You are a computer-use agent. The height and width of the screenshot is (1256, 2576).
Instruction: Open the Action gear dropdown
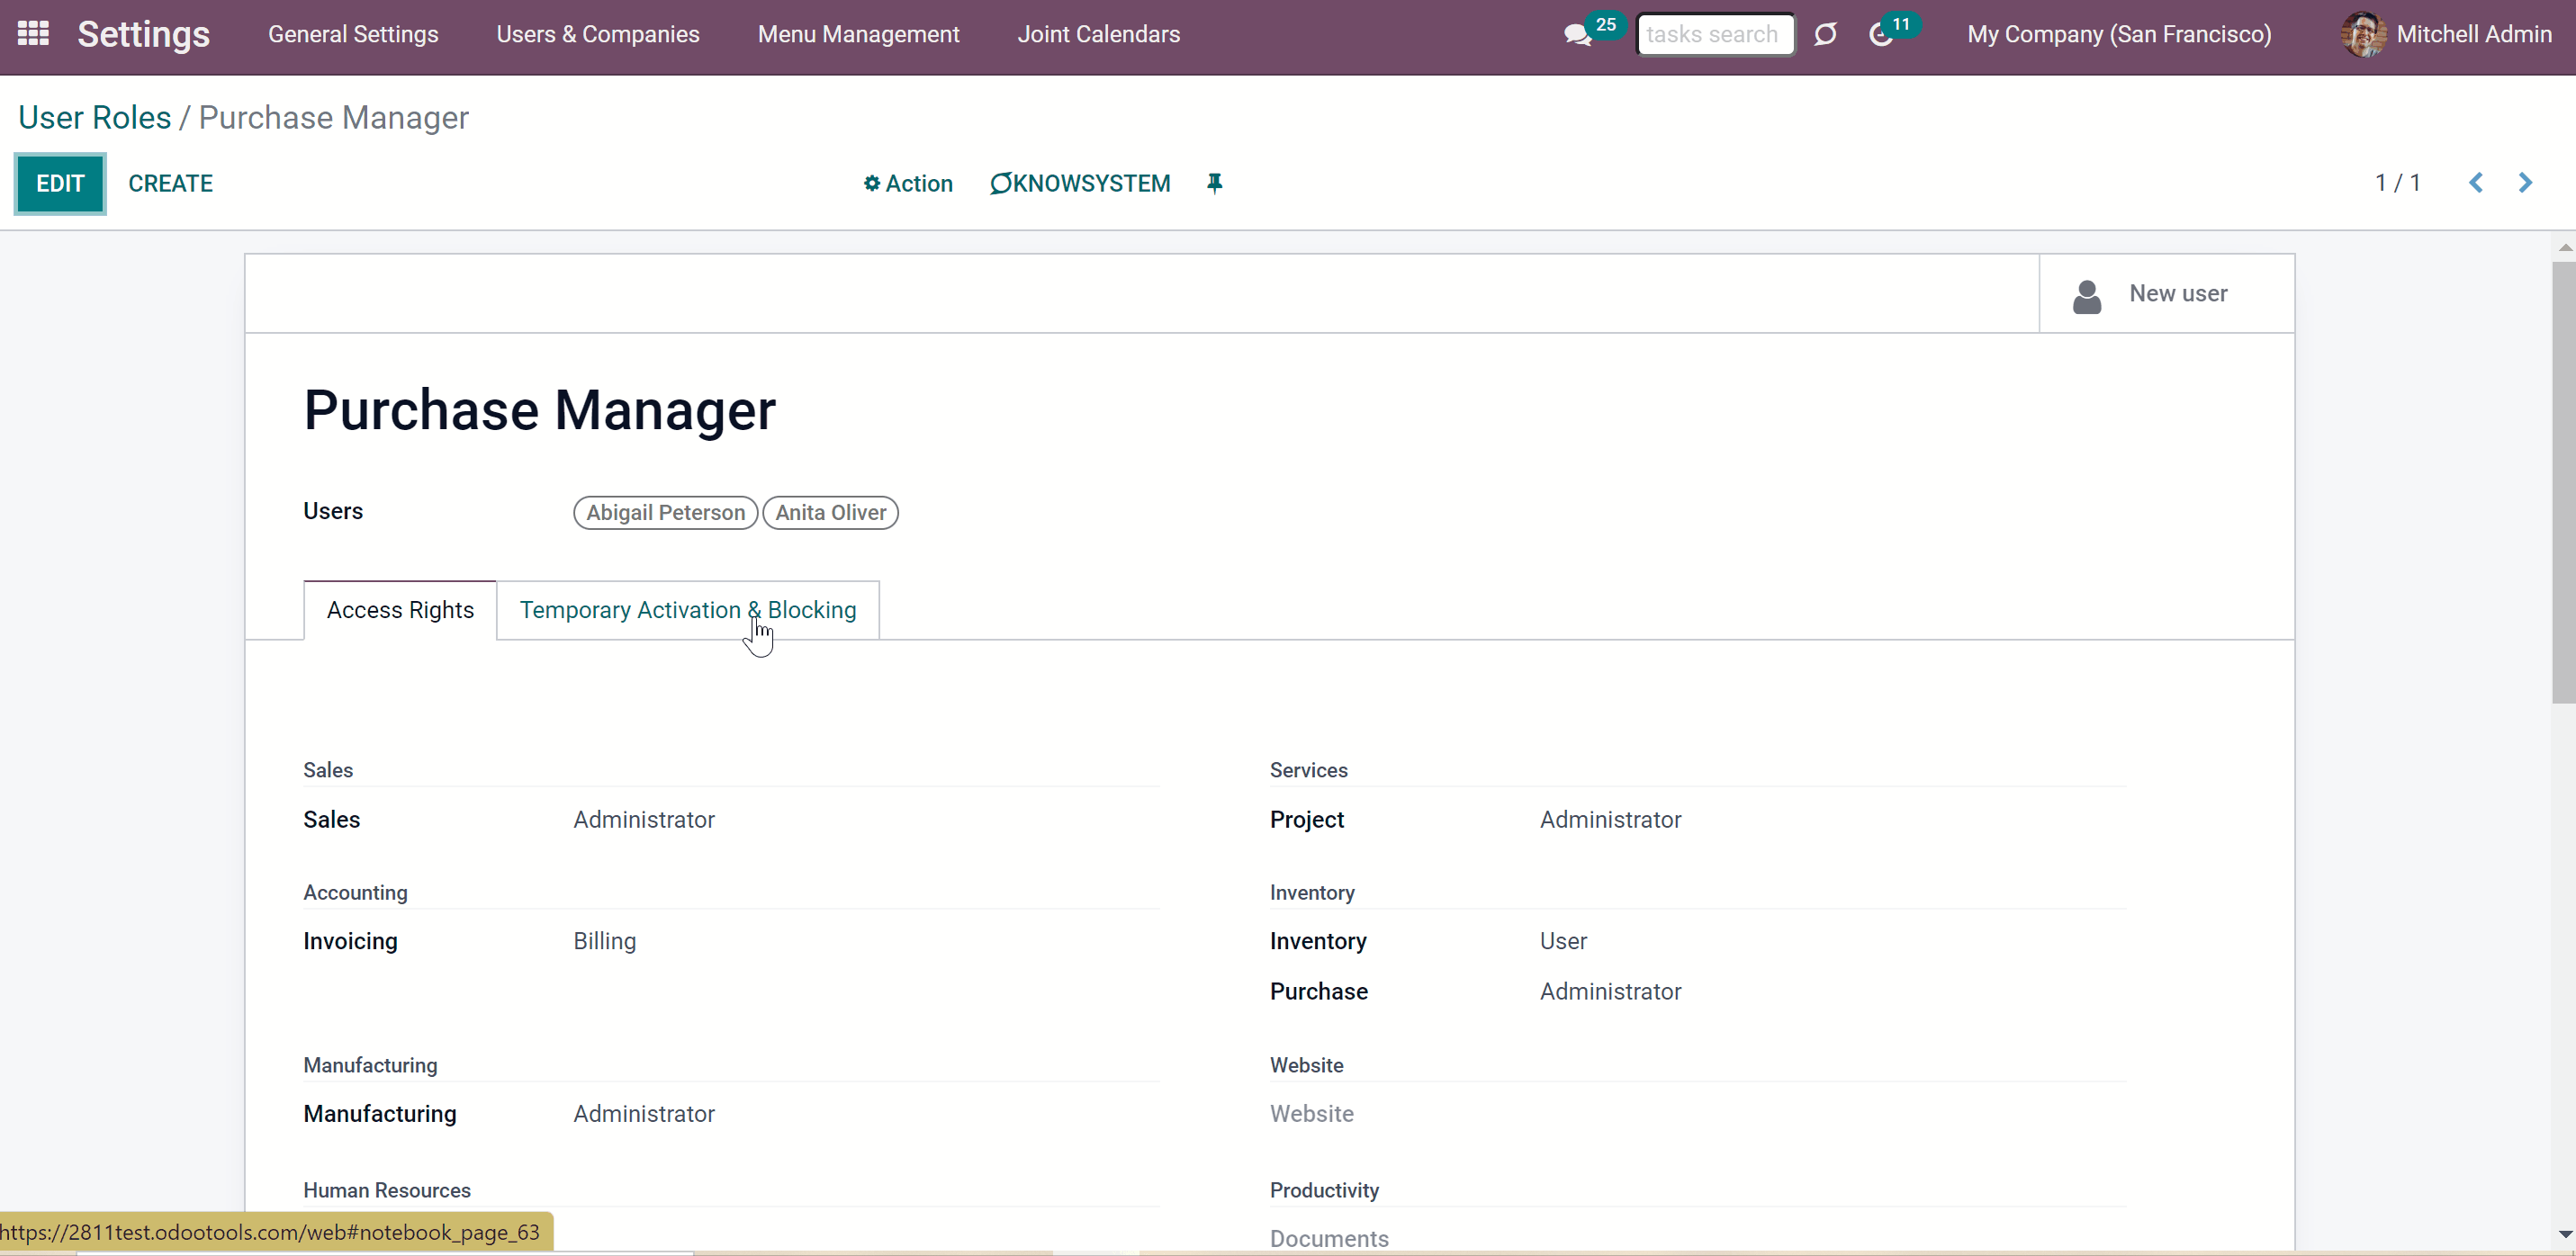(908, 184)
